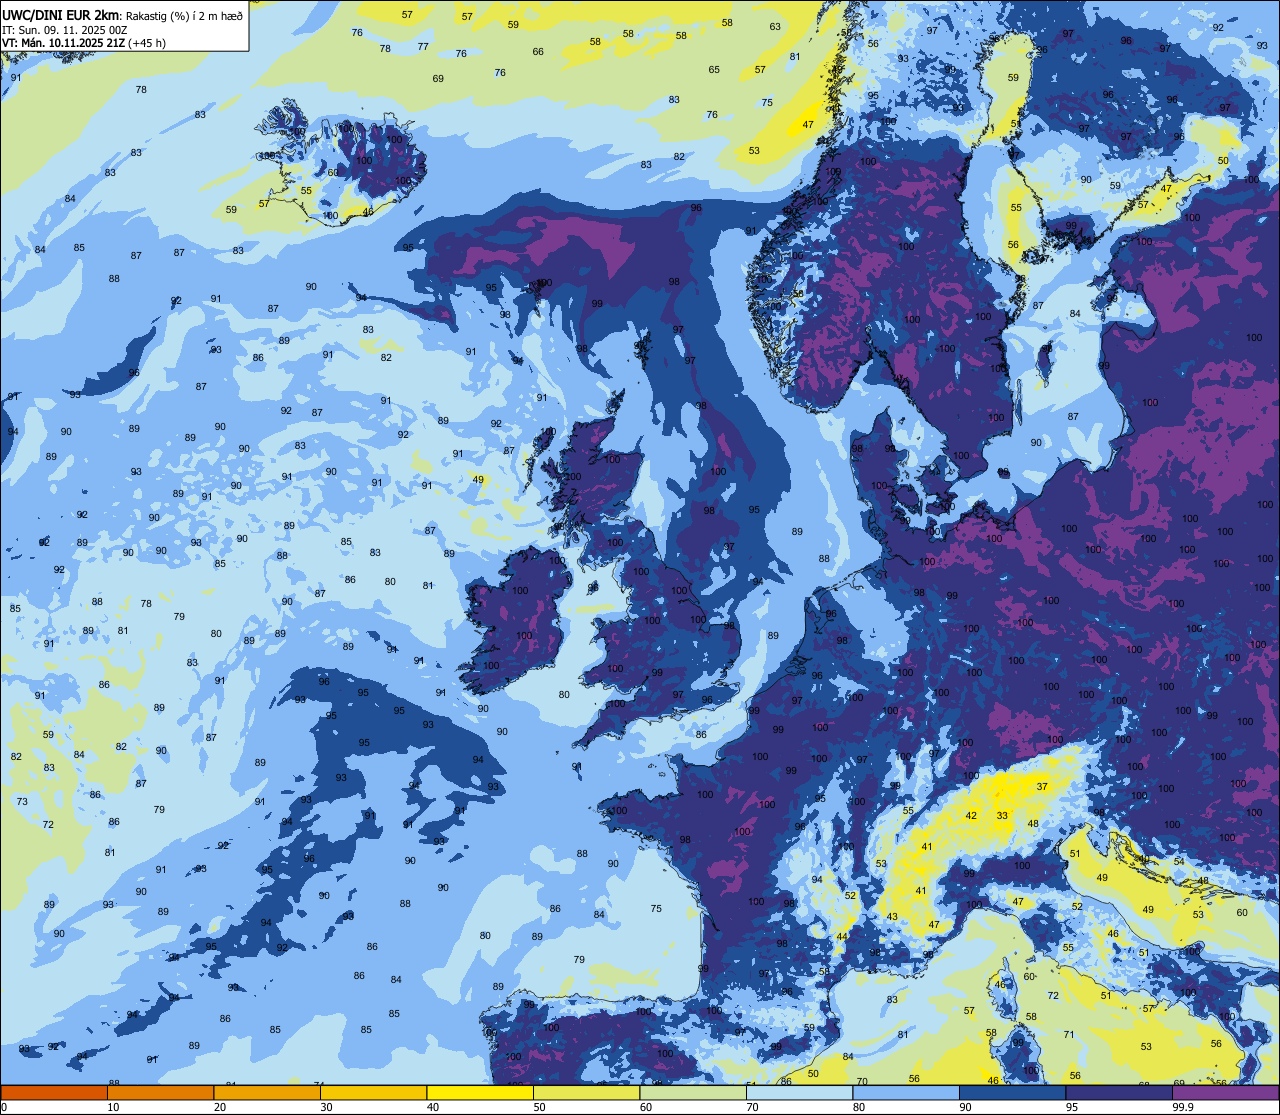The width and height of the screenshot is (1280, 1115).
Task: Click the '33' humidity value on the map
Action: pos(1002,816)
